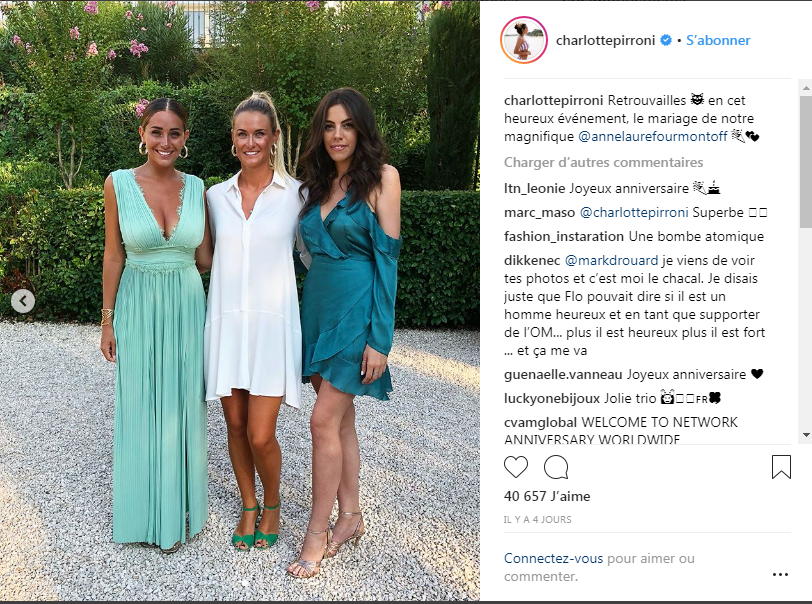Open the @markdrouard mention link
Screen dimensions: 812x604
pyautogui.click(x=611, y=260)
